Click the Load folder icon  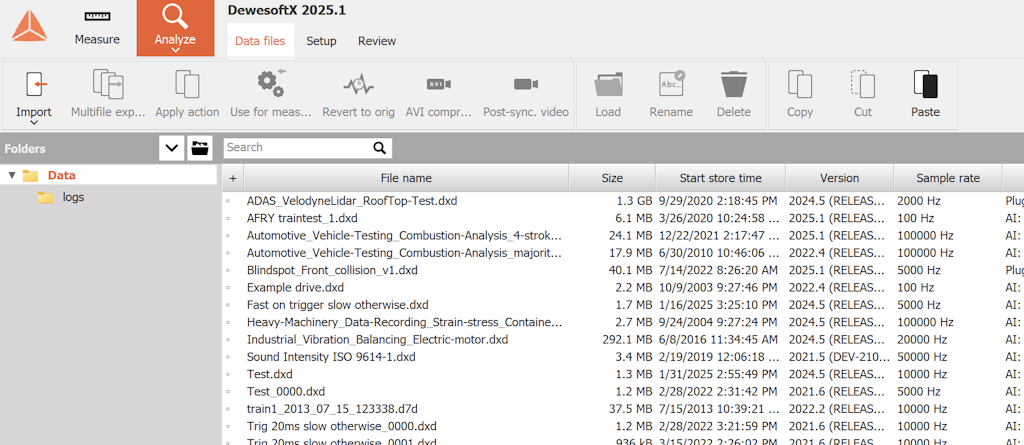coord(608,84)
